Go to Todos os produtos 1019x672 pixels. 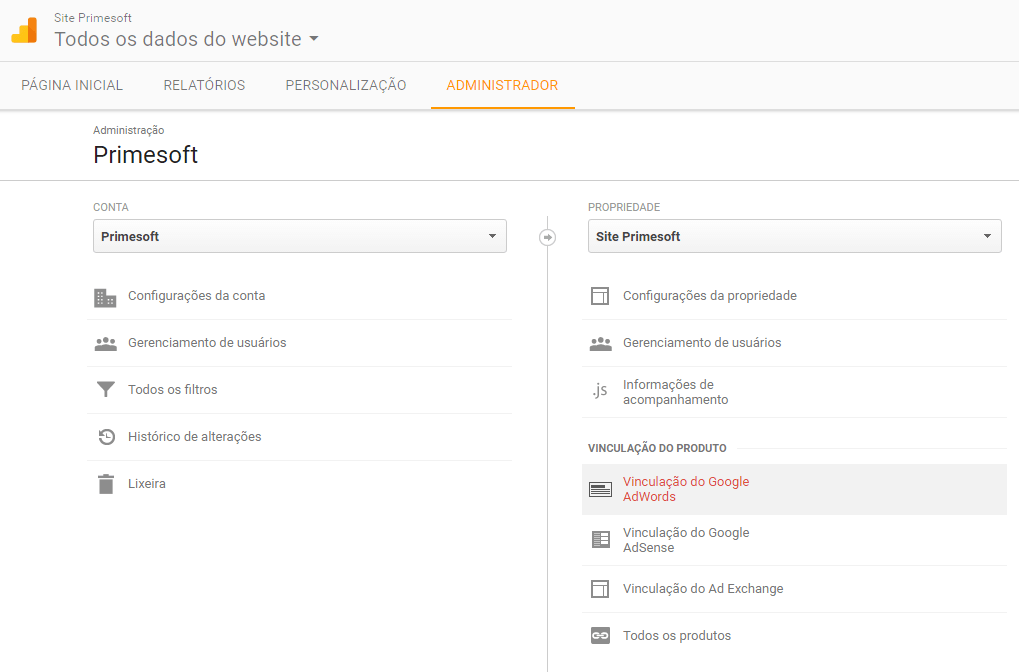click(677, 635)
